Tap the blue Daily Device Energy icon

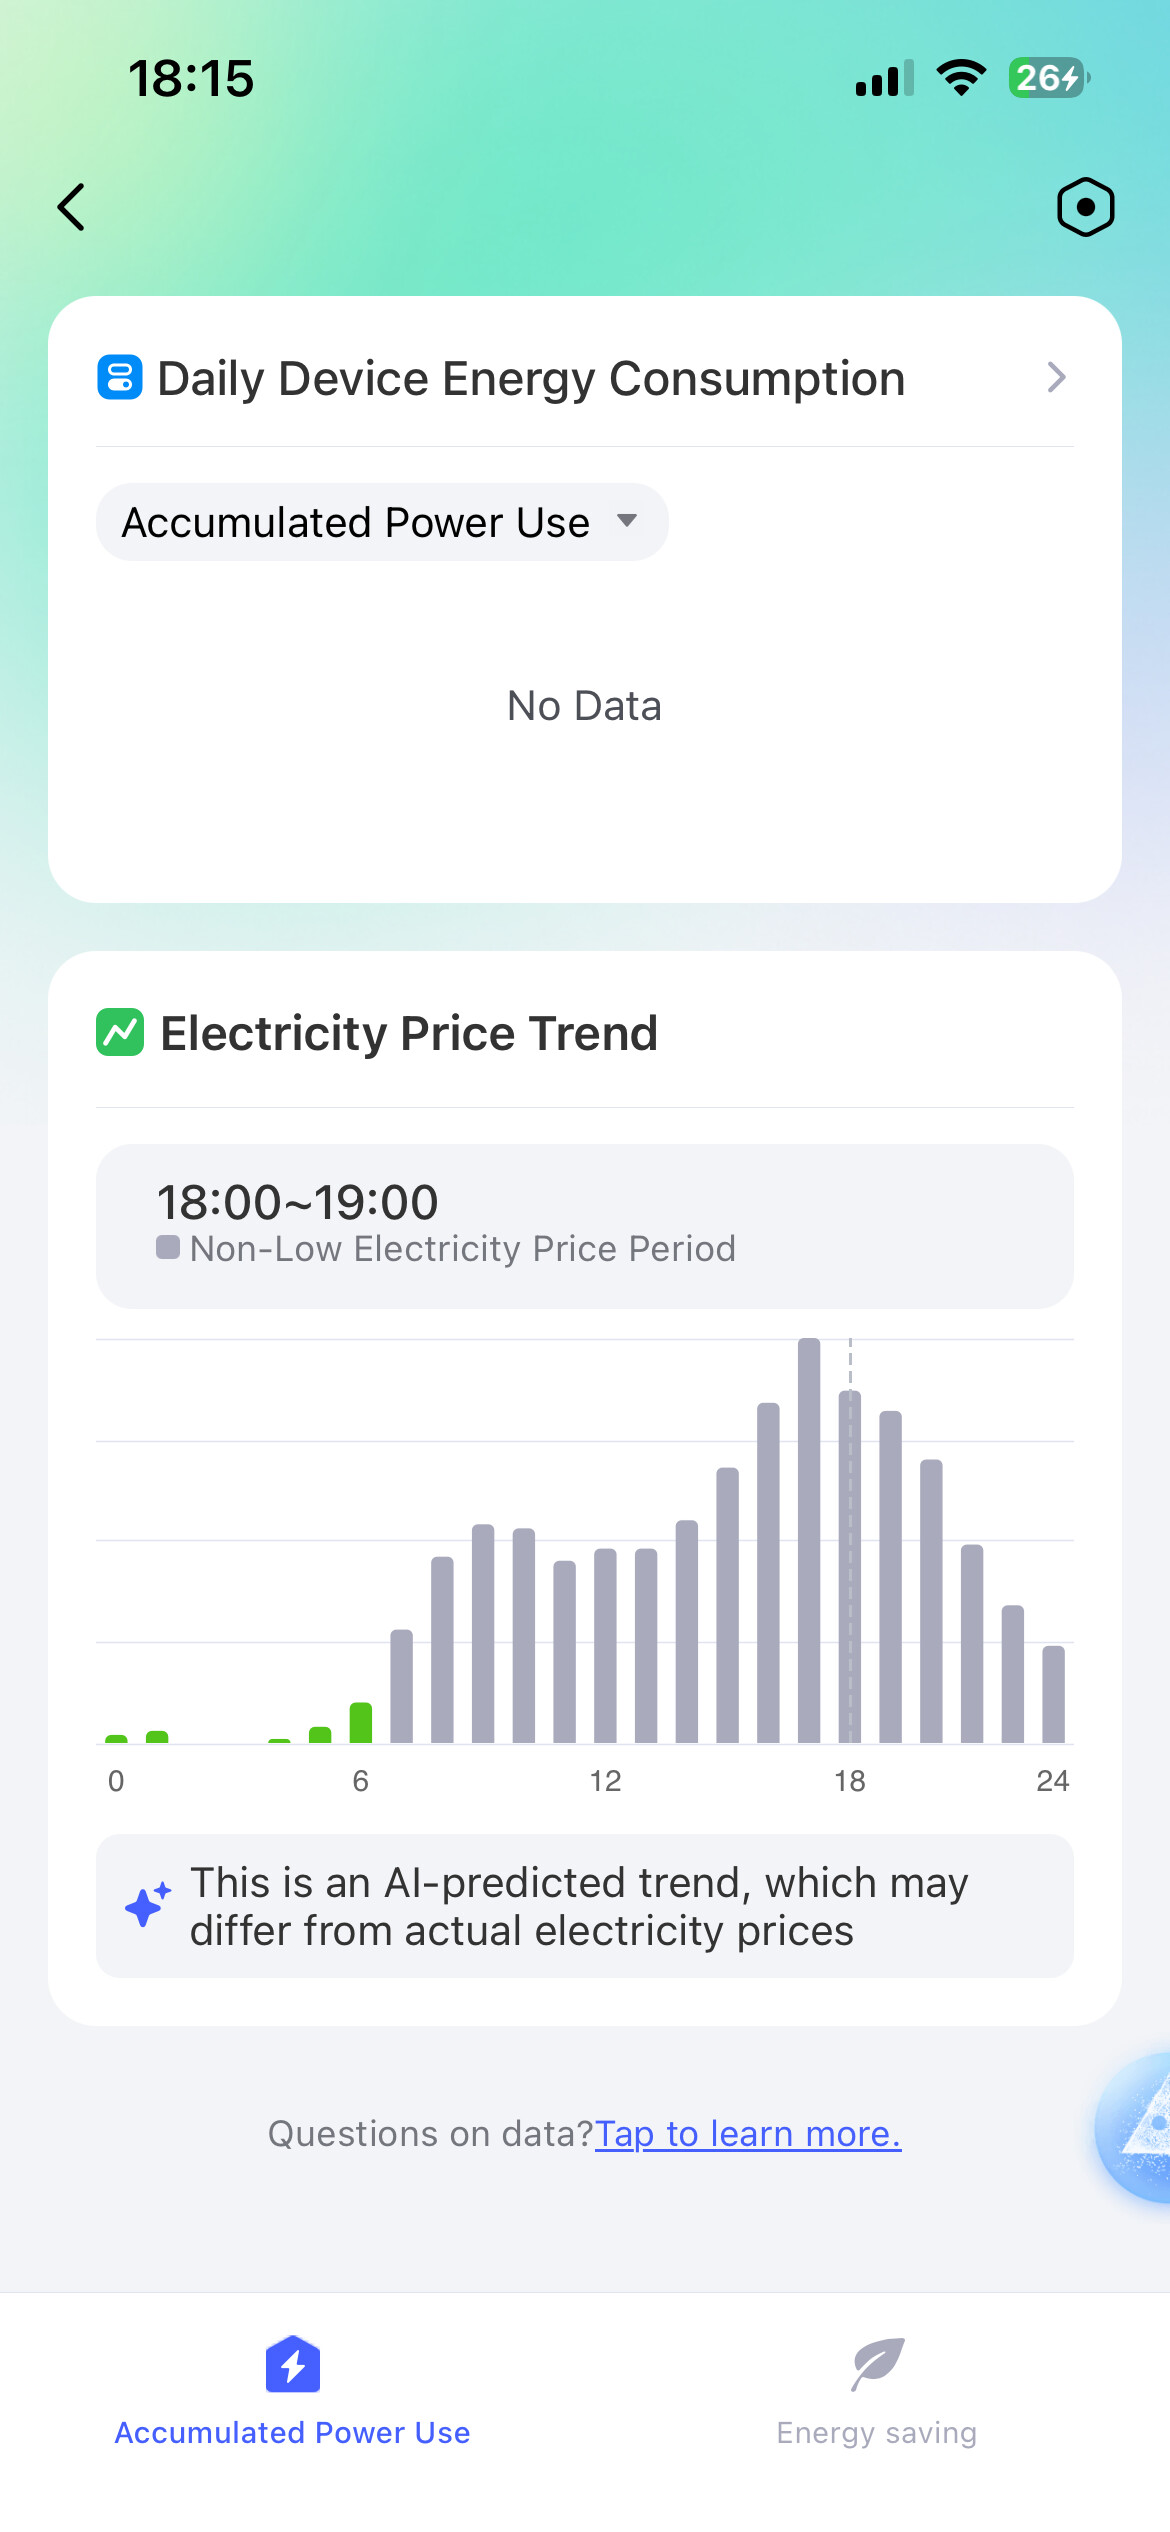[120, 378]
